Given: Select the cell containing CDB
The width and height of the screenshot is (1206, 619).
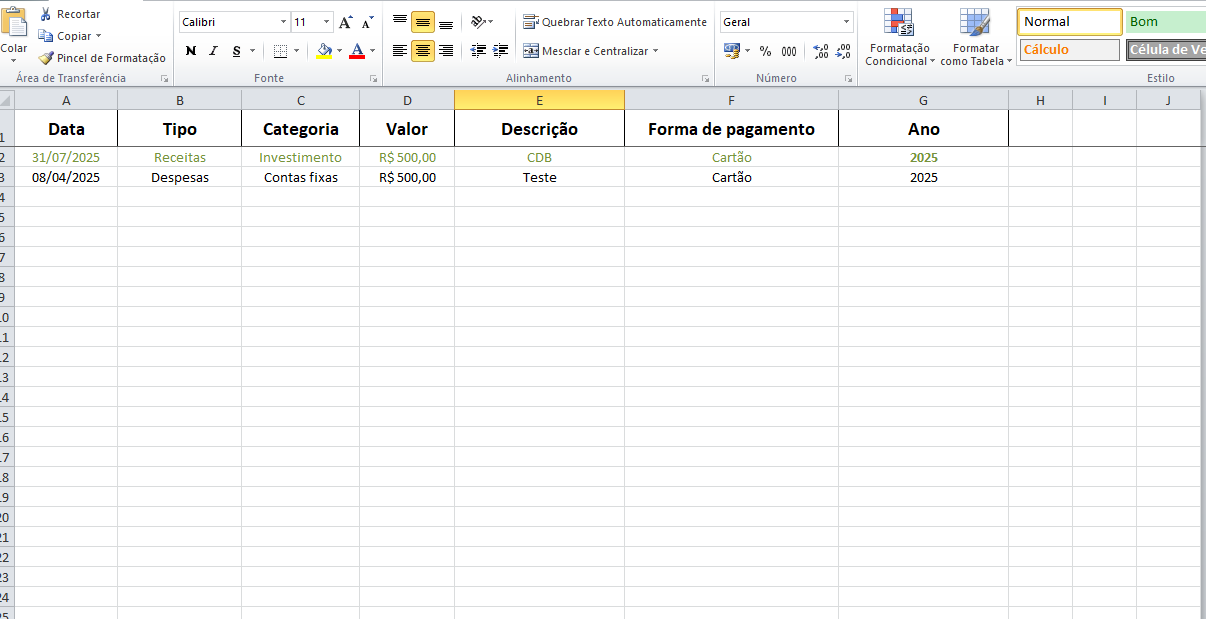Looking at the screenshot, I should (539, 157).
